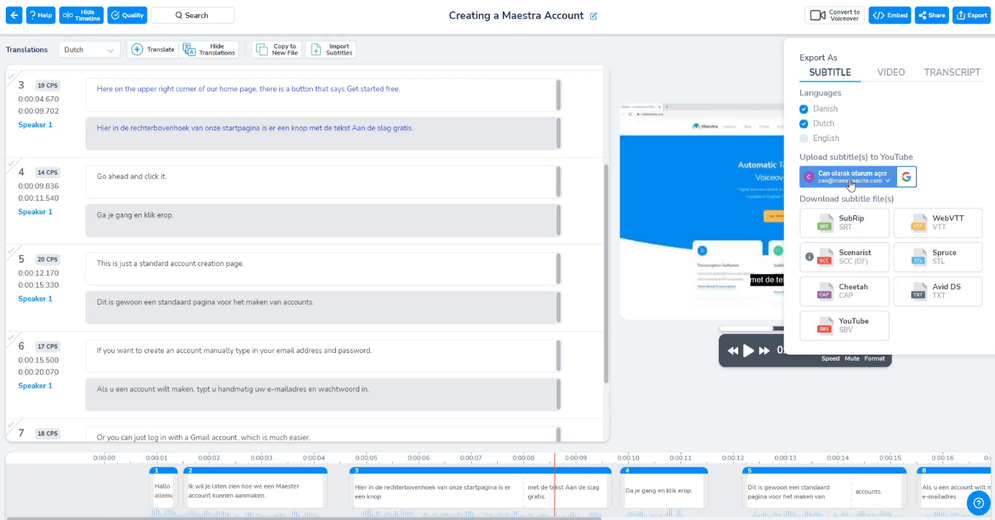This screenshot has width=995, height=520.
Task: Edit the Dutch text 'Ga je gang en klik erop.'
Action: [323, 221]
